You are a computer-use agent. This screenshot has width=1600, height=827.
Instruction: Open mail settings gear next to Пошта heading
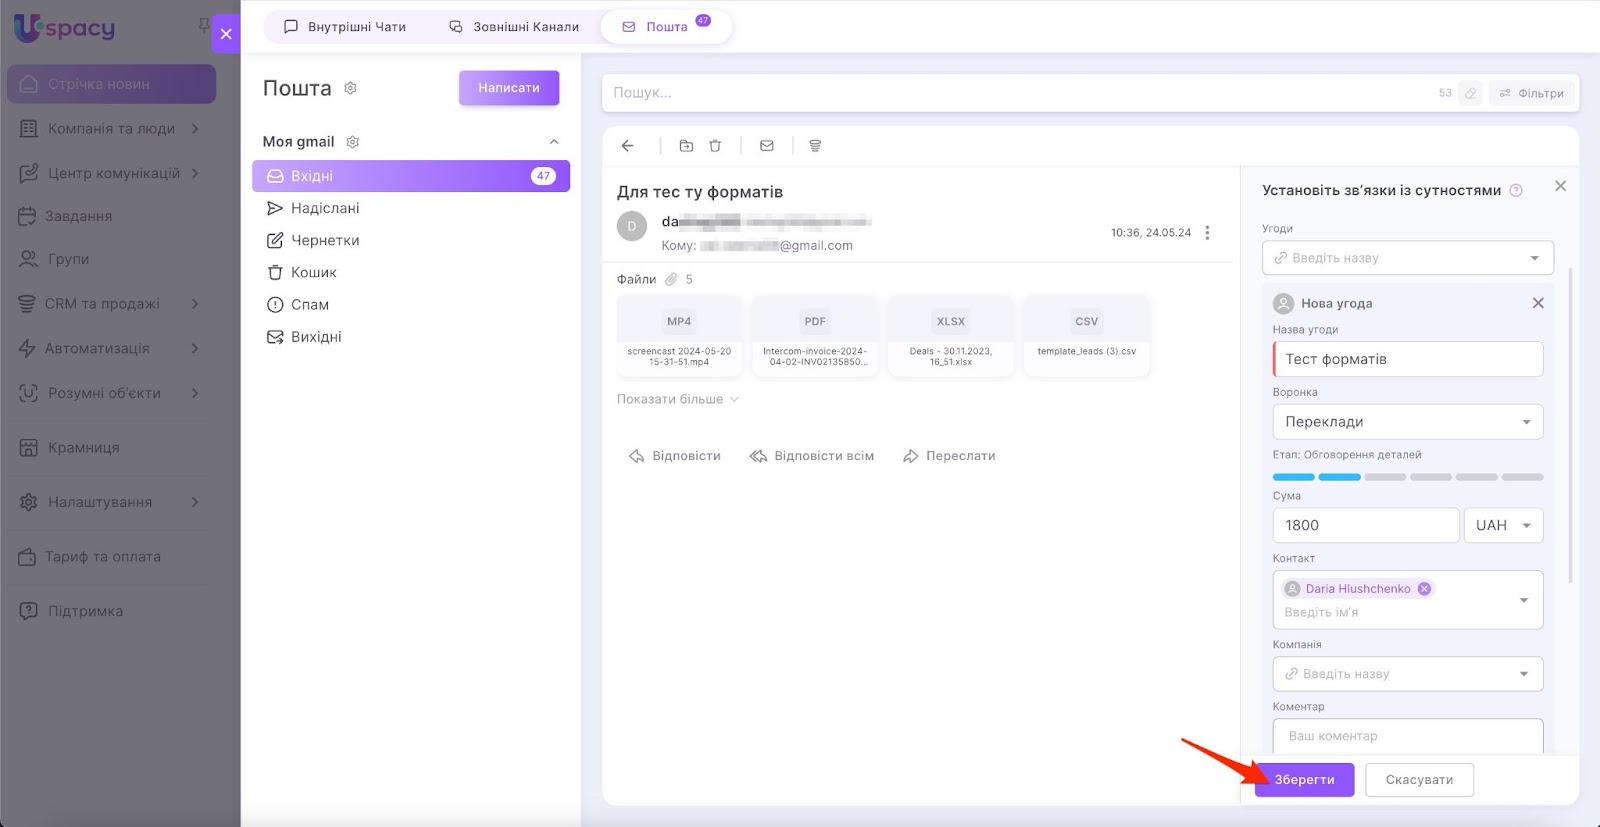pyautogui.click(x=350, y=88)
